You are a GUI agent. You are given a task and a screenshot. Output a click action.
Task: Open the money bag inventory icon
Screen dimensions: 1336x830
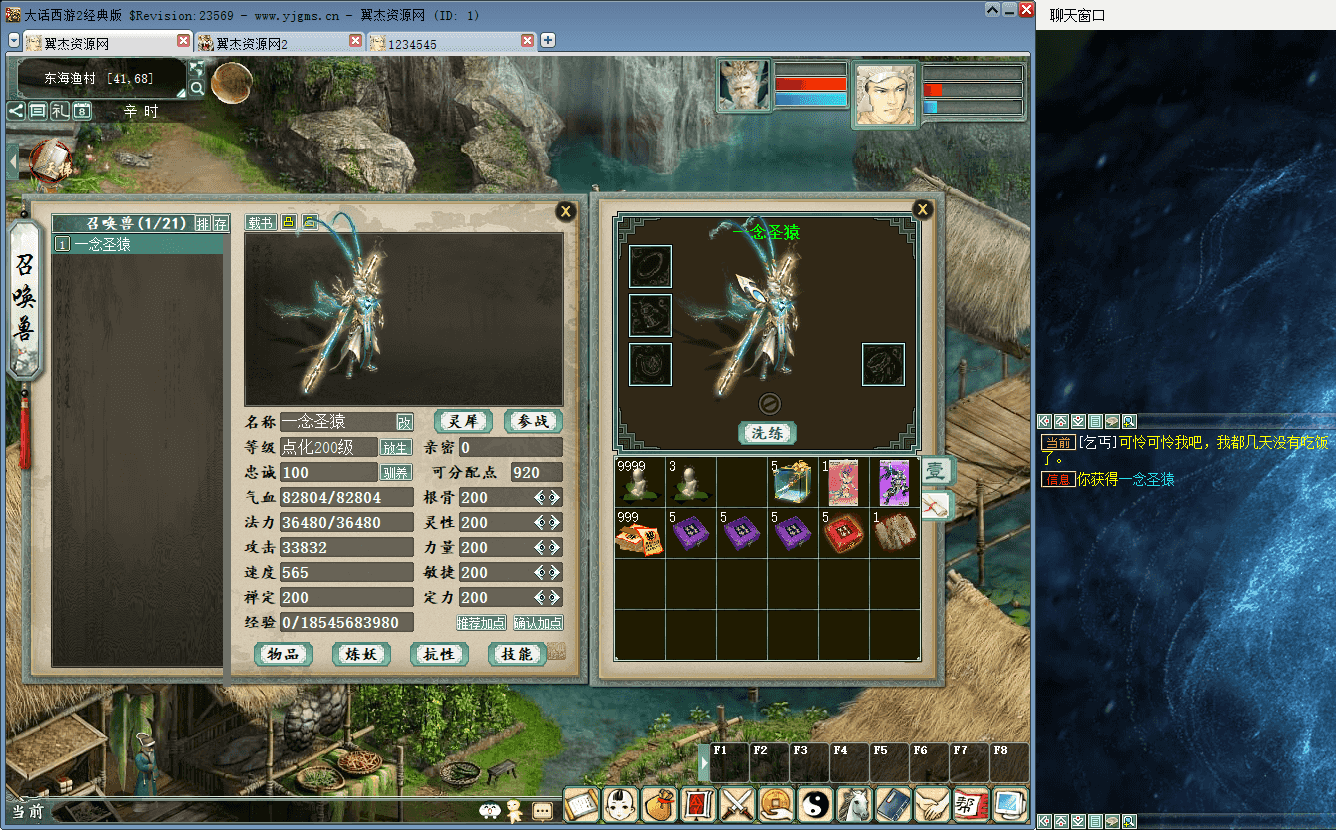click(x=659, y=804)
